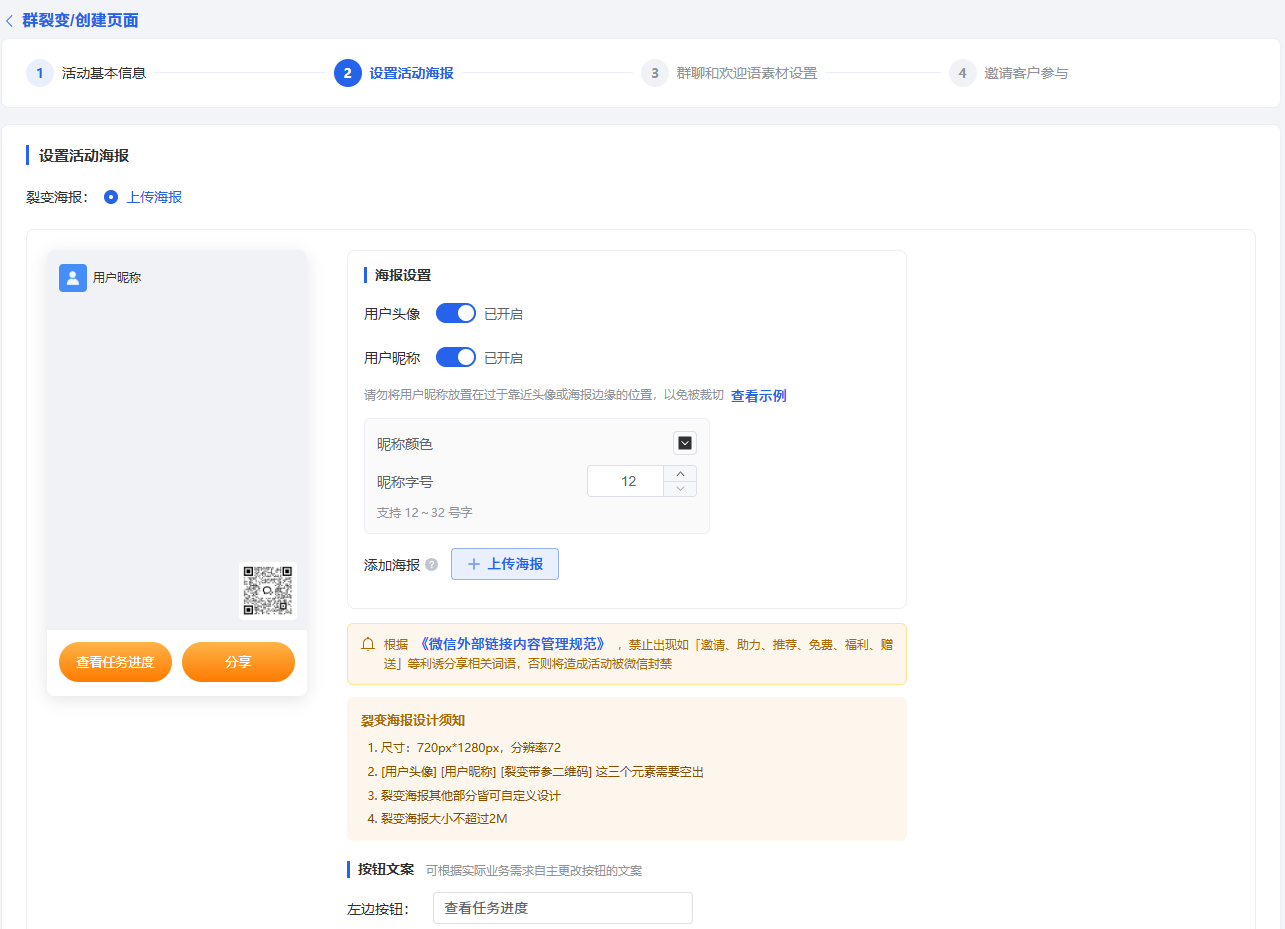Select the 上传海报 radio button

coord(111,197)
